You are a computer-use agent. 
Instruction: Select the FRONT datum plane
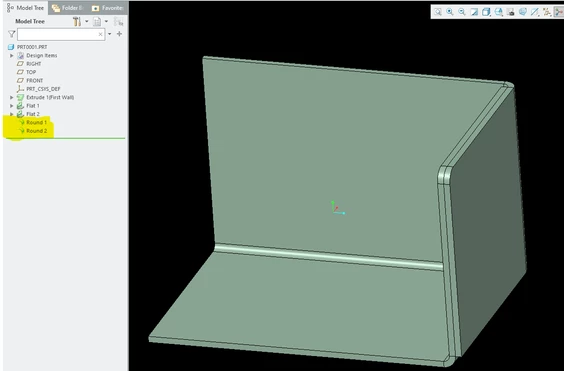pos(30,81)
